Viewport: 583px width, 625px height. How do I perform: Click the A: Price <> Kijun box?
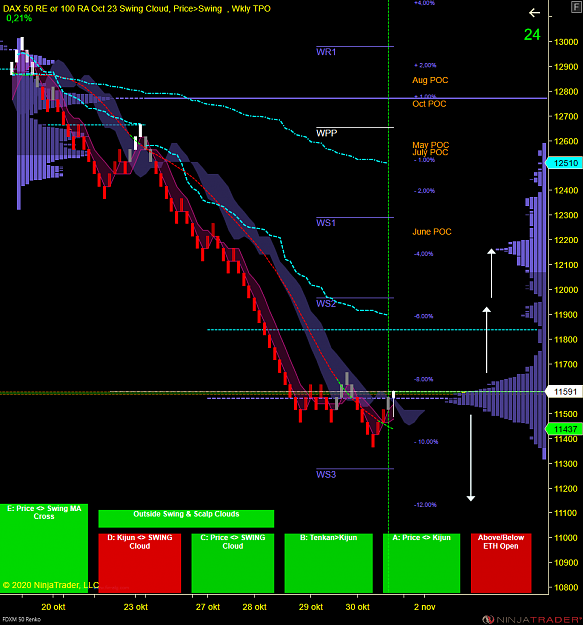pyautogui.click(x=421, y=563)
